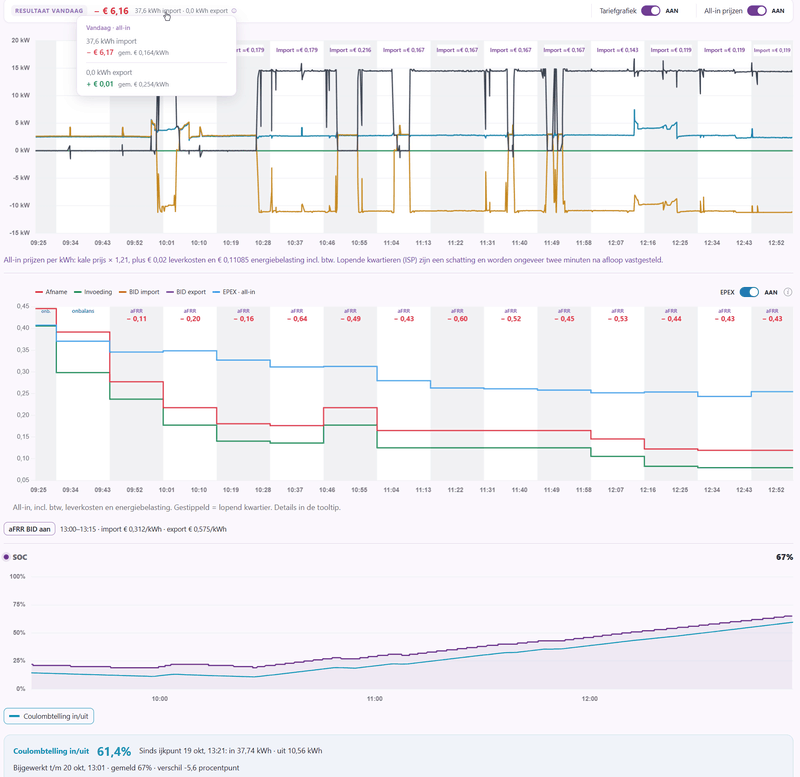Screen dimensions: 800x777
Task: Click the '61,4%' Coulombtelling value
Action: point(114,751)
